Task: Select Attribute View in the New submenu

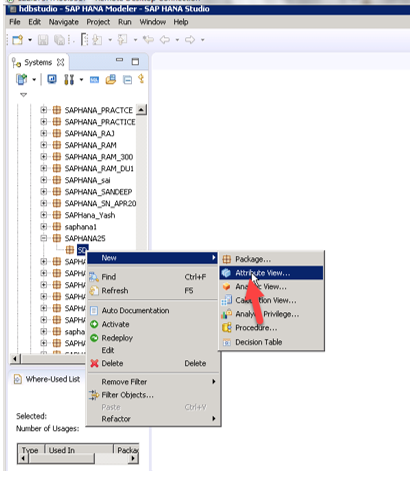Action: click(x=271, y=273)
